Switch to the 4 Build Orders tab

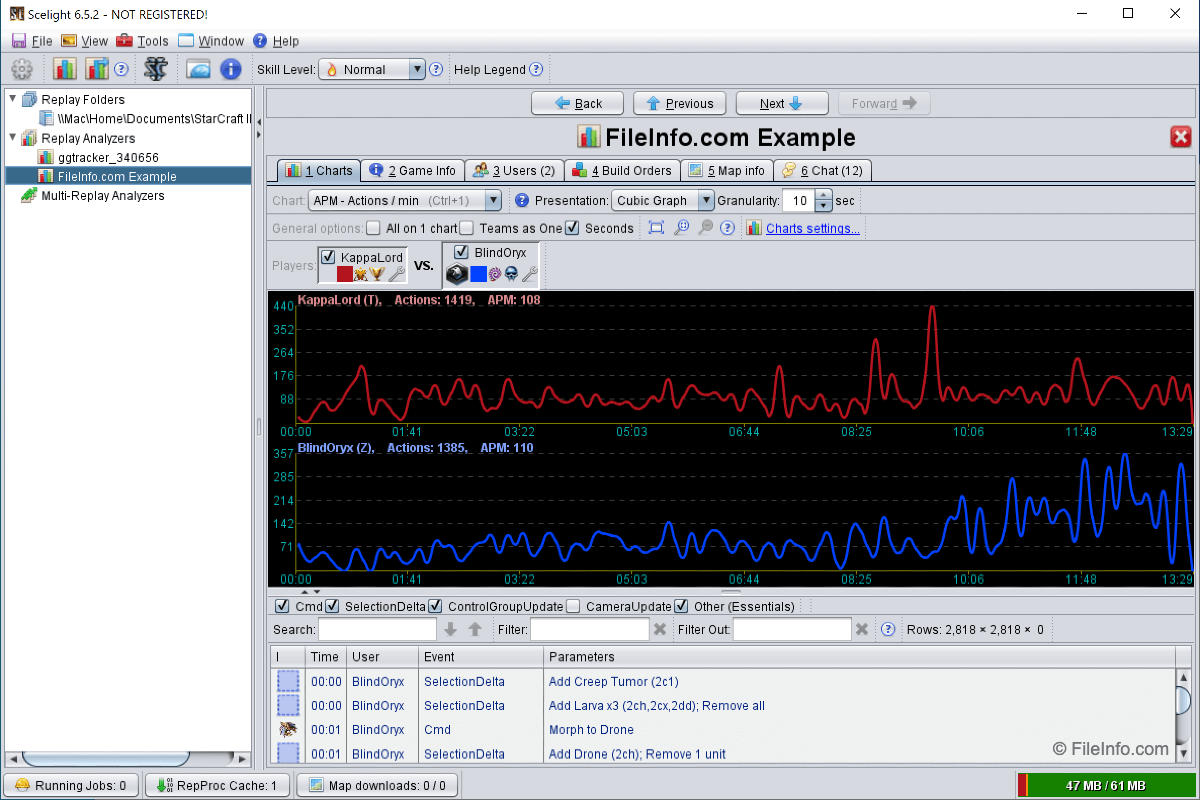pyautogui.click(x=622, y=170)
